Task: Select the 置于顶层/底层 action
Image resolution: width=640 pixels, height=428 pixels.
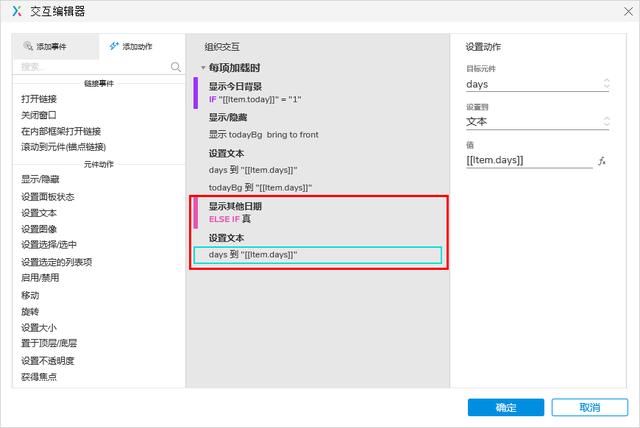Action: point(49,343)
